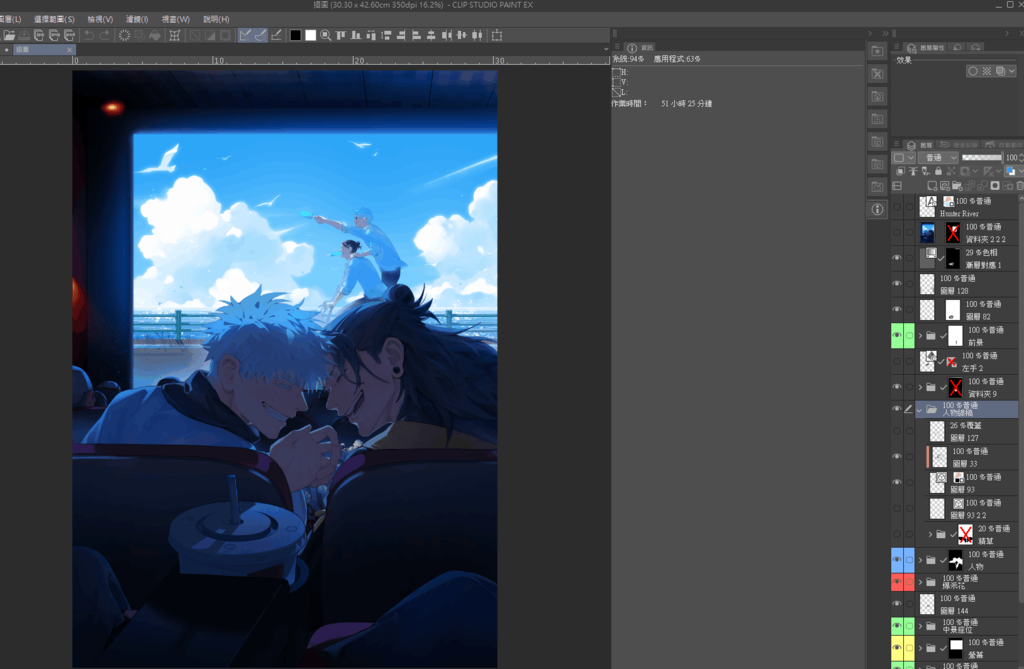Image resolution: width=1024 pixels, height=669 pixels.
Task: Select the white sub color swatch
Action: (x=310, y=35)
